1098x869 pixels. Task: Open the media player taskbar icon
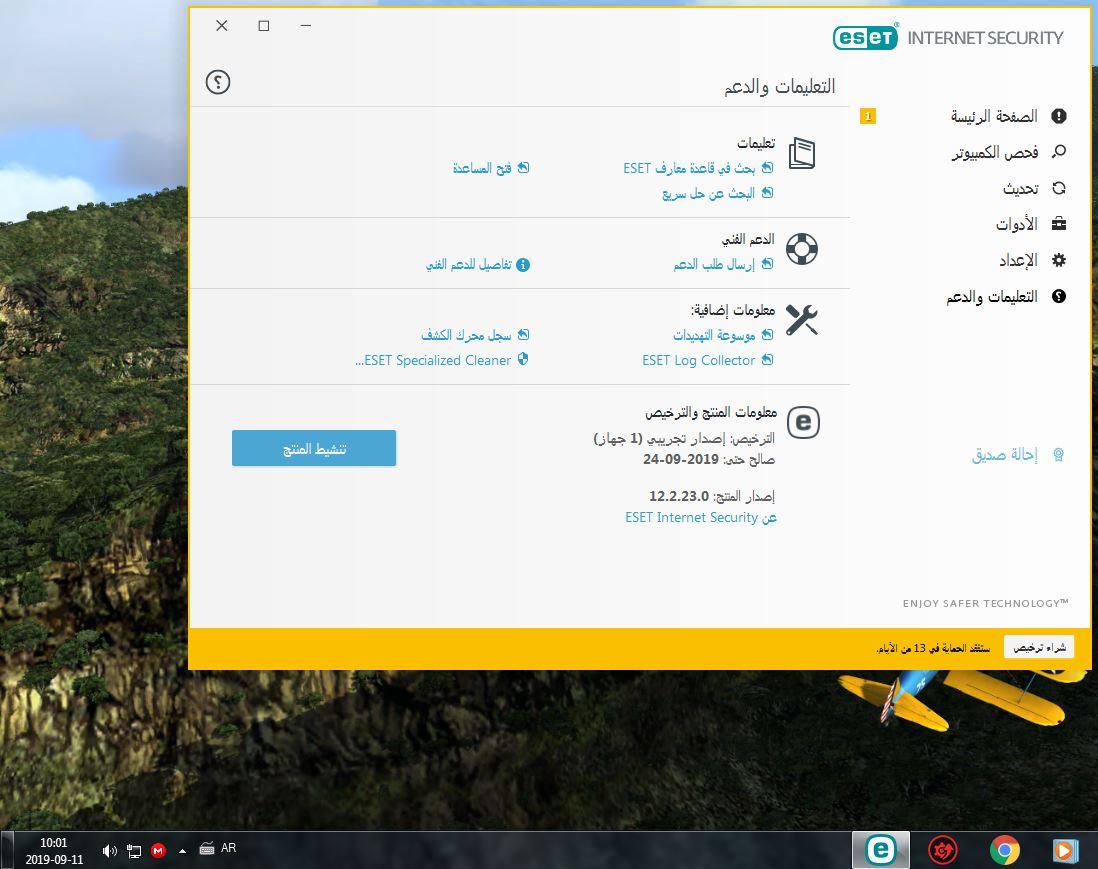click(1065, 850)
